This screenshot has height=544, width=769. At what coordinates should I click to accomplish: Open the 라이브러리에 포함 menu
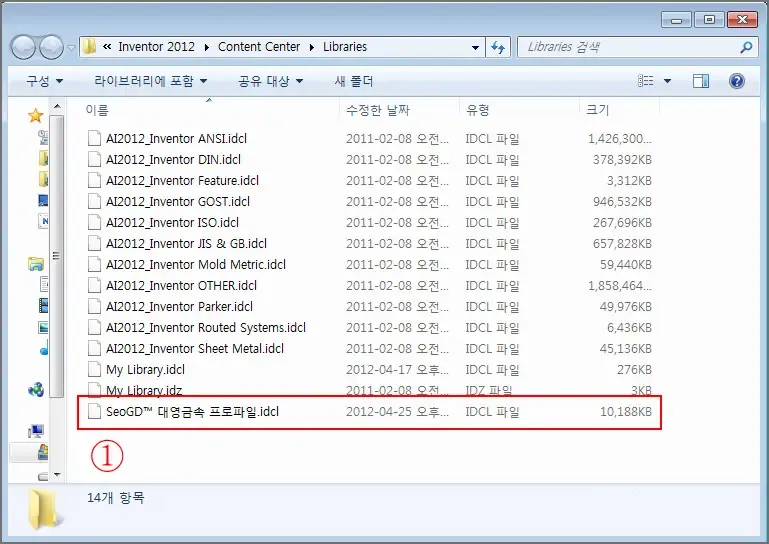151,81
